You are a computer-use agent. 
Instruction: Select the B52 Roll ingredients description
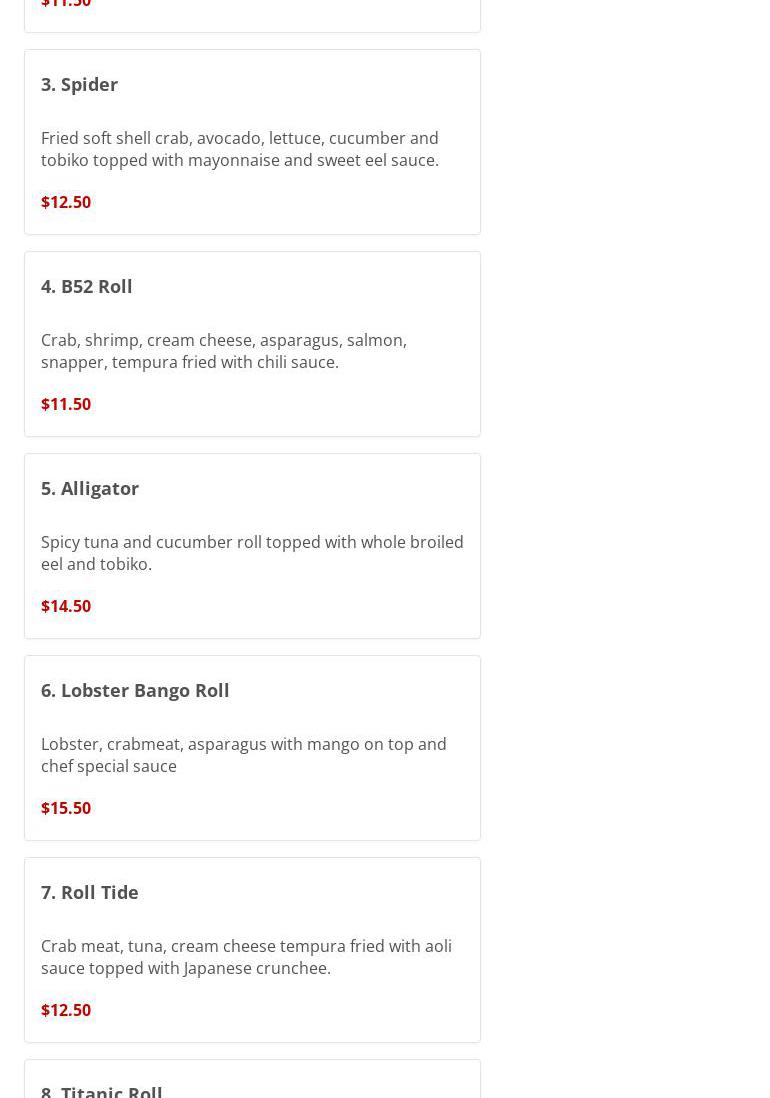click(224, 351)
